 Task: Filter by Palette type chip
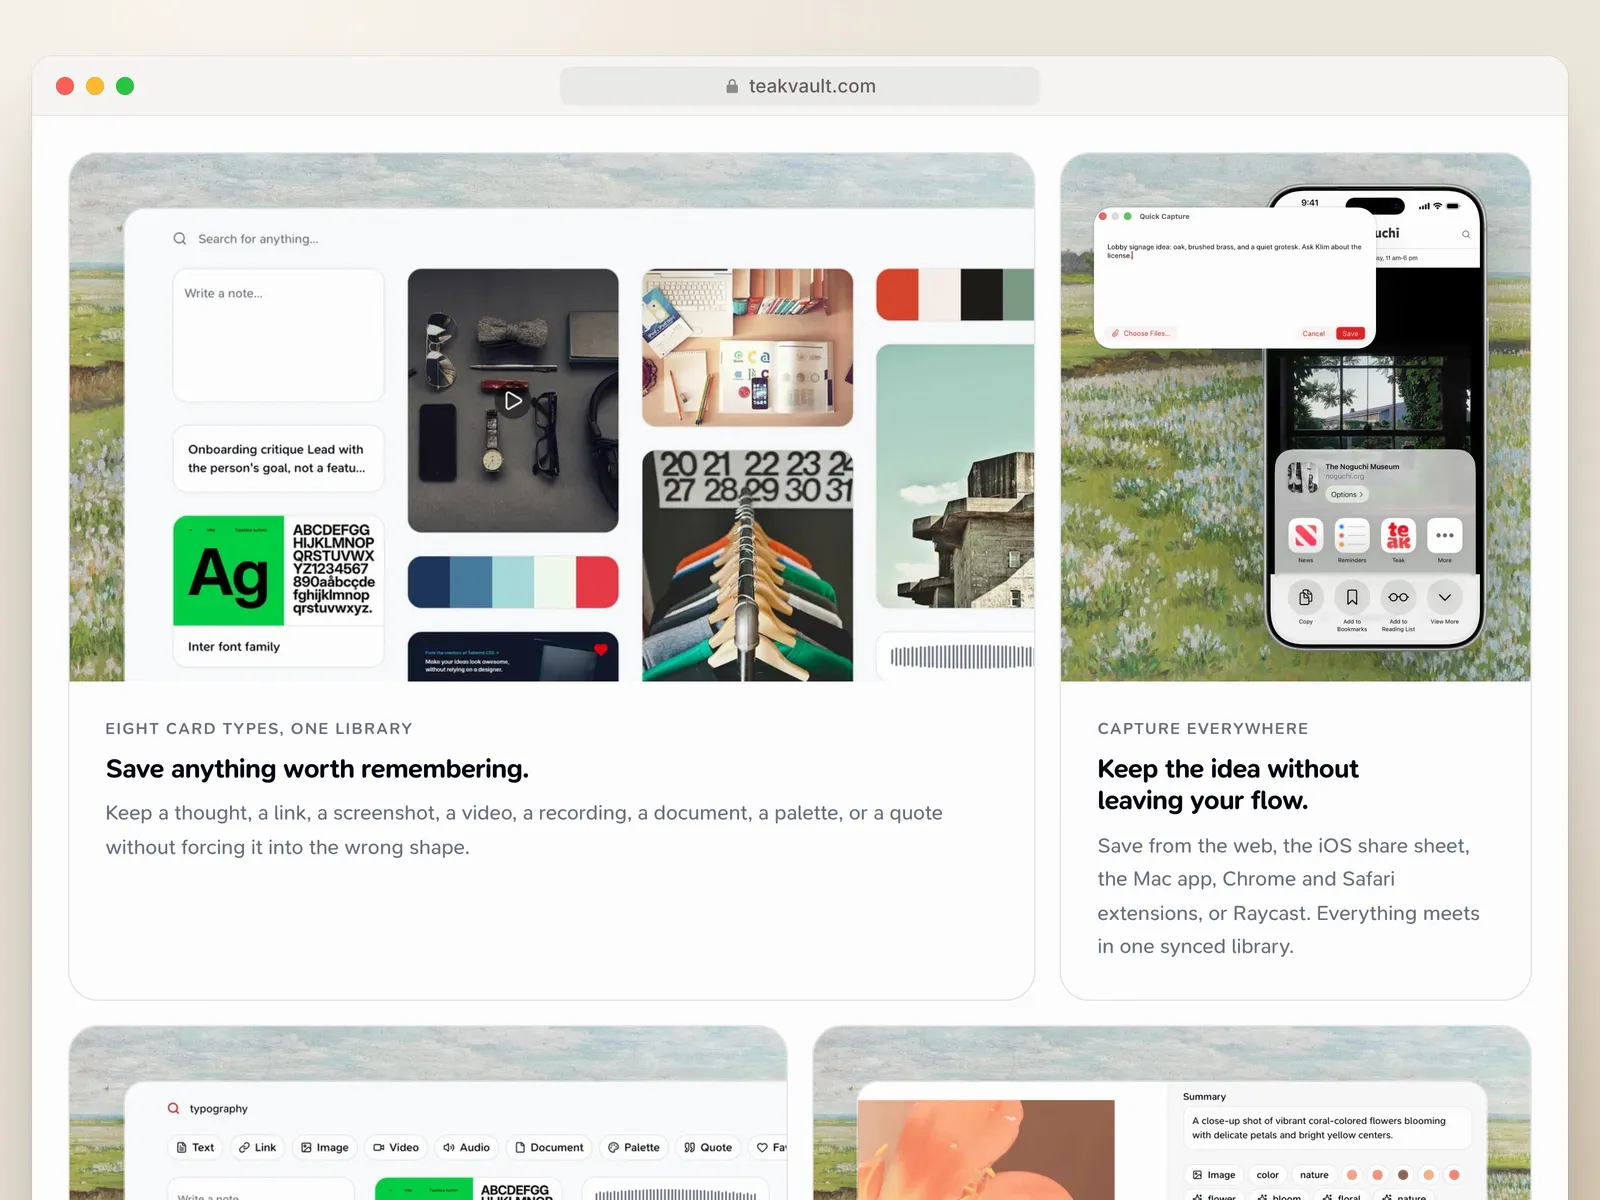point(634,1147)
